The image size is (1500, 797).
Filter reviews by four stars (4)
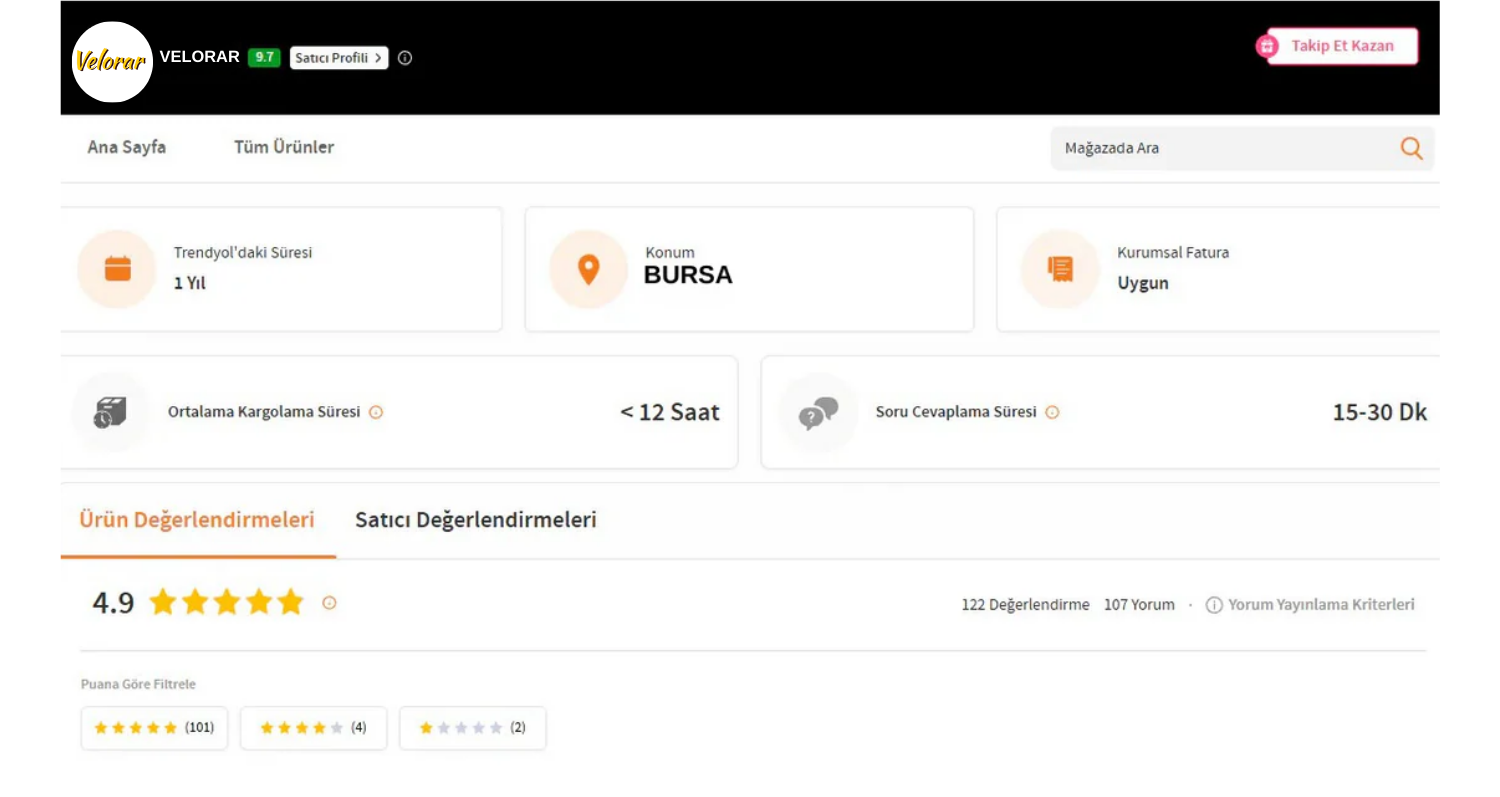(x=313, y=728)
